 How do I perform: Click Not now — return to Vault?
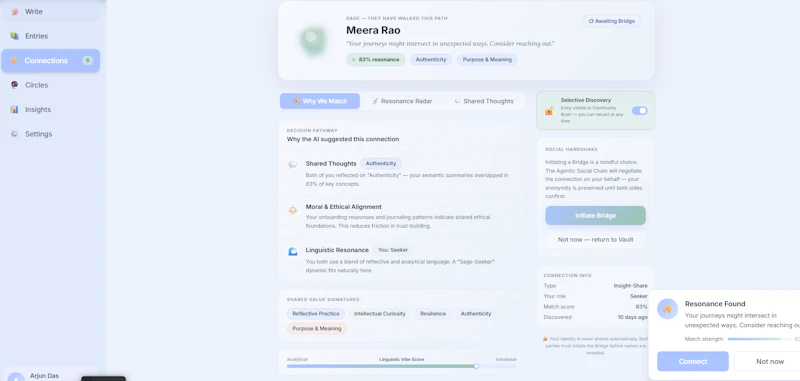(595, 240)
